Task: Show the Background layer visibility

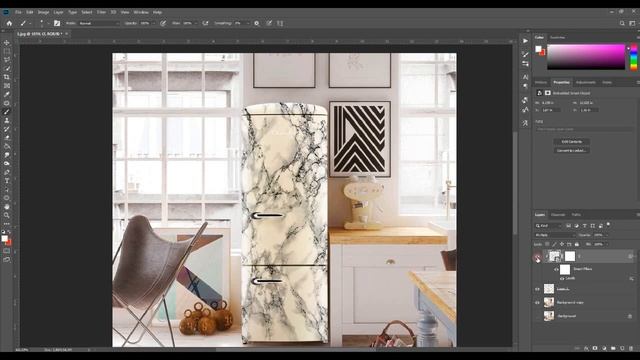Action: [537, 316]
